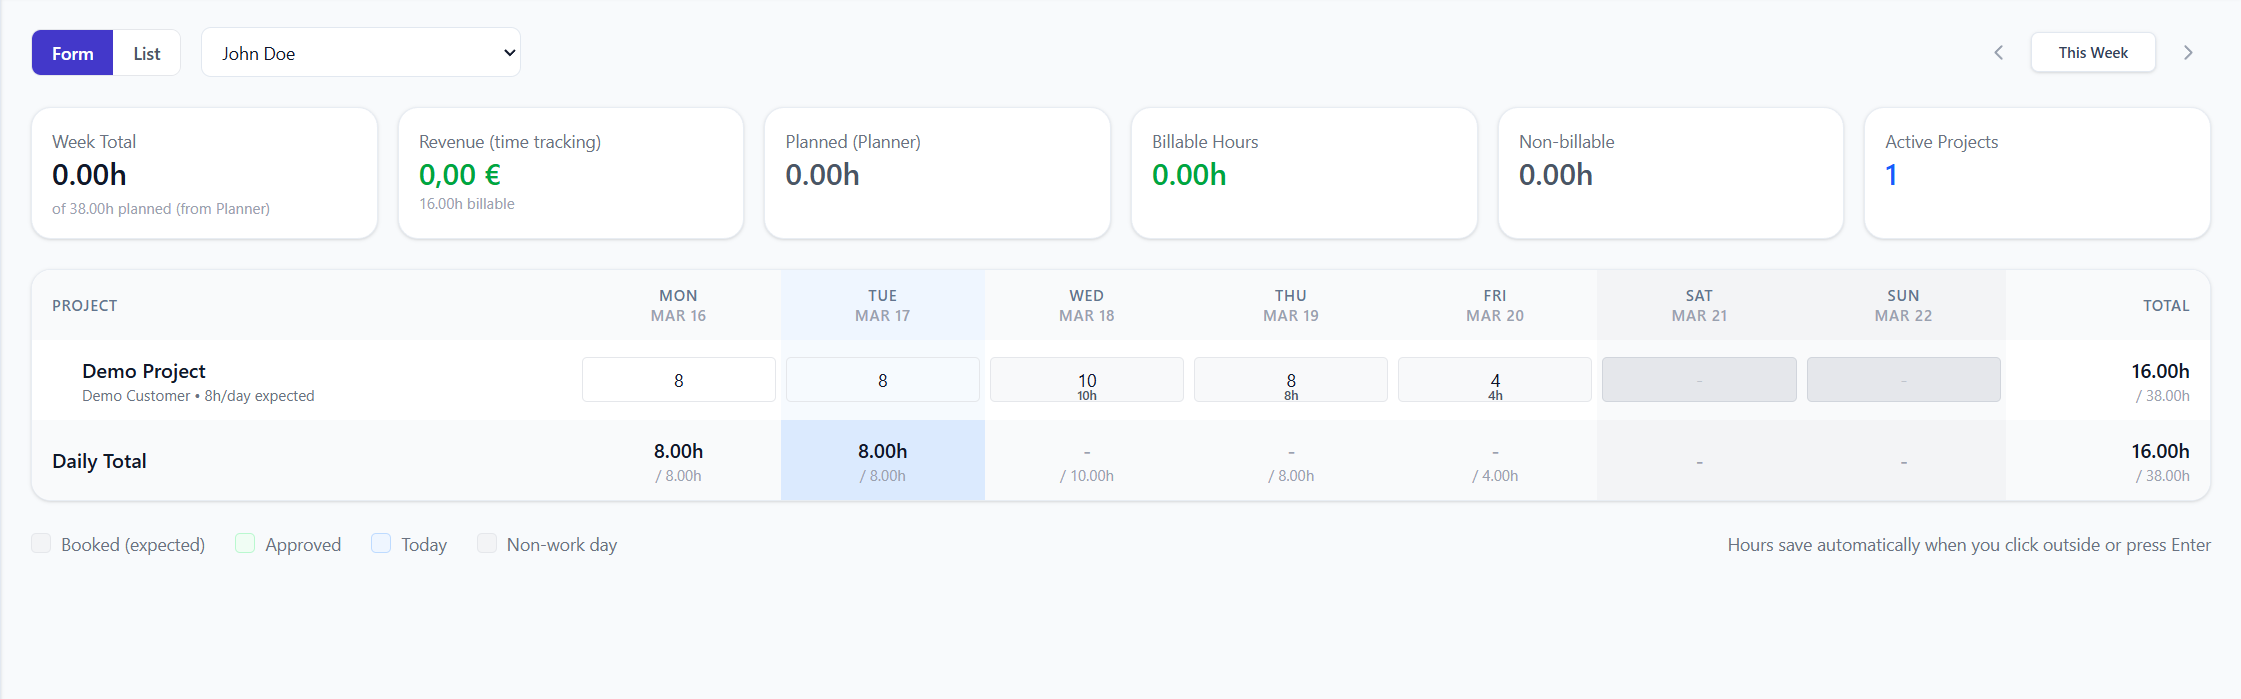This screenshot has height=699, width=2241.
Task: Click the Sunday Mar 22 hours cell
Action: click(x=1903, y=380)
